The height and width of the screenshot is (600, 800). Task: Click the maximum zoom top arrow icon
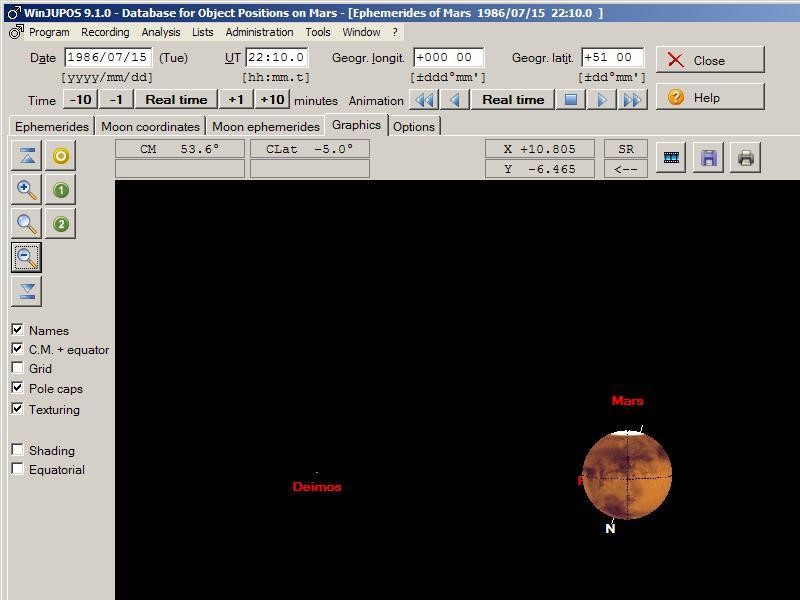pos(27,156)
